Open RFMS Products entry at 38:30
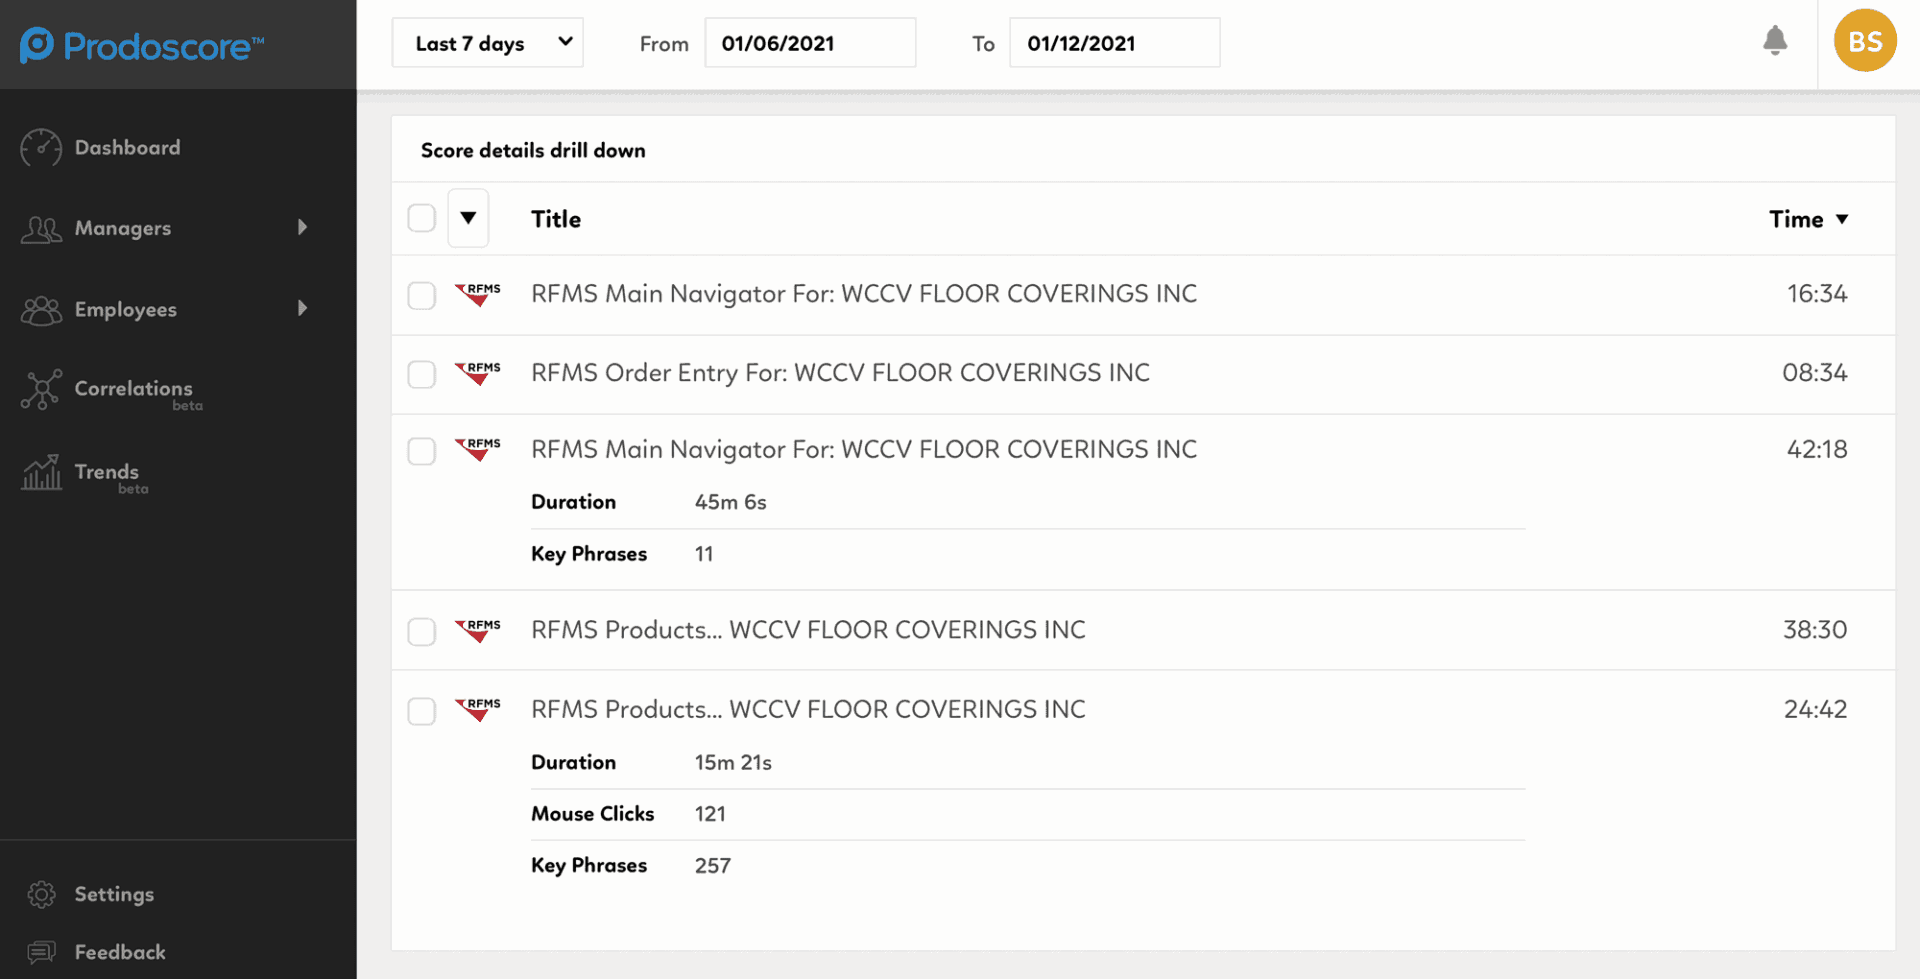This screenshot has height=979, width=1920. (x=808, y=630)
